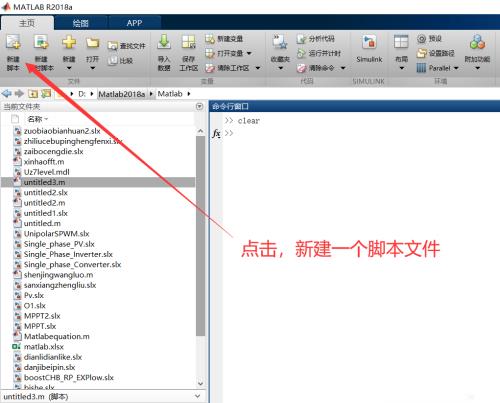Click the 新建脚本 (New Script) icon

tap(13, 43)
